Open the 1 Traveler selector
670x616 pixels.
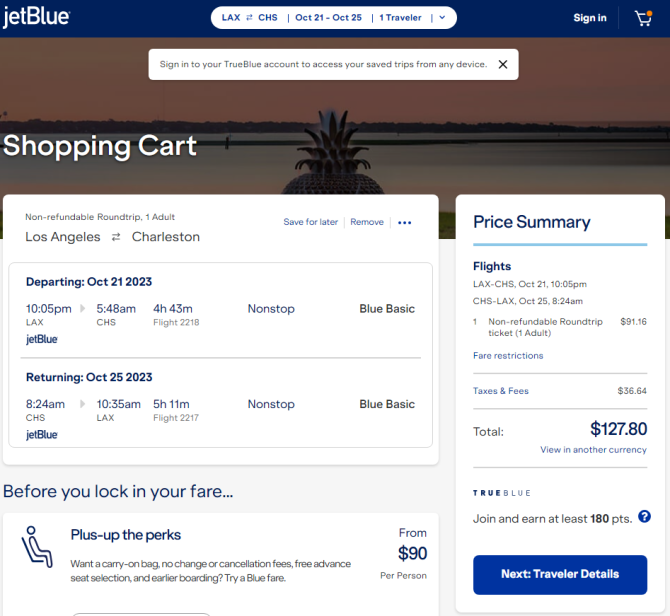(400, 18)
